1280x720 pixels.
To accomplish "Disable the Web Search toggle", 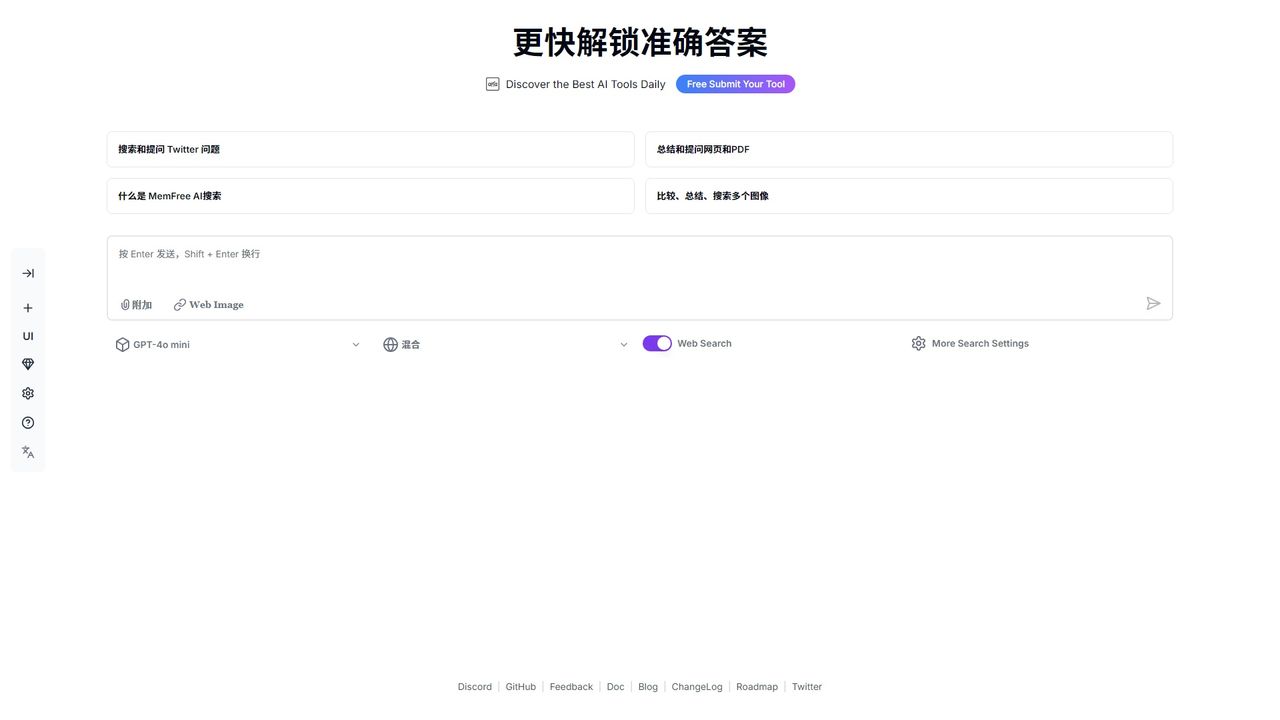I will point(657,343).
